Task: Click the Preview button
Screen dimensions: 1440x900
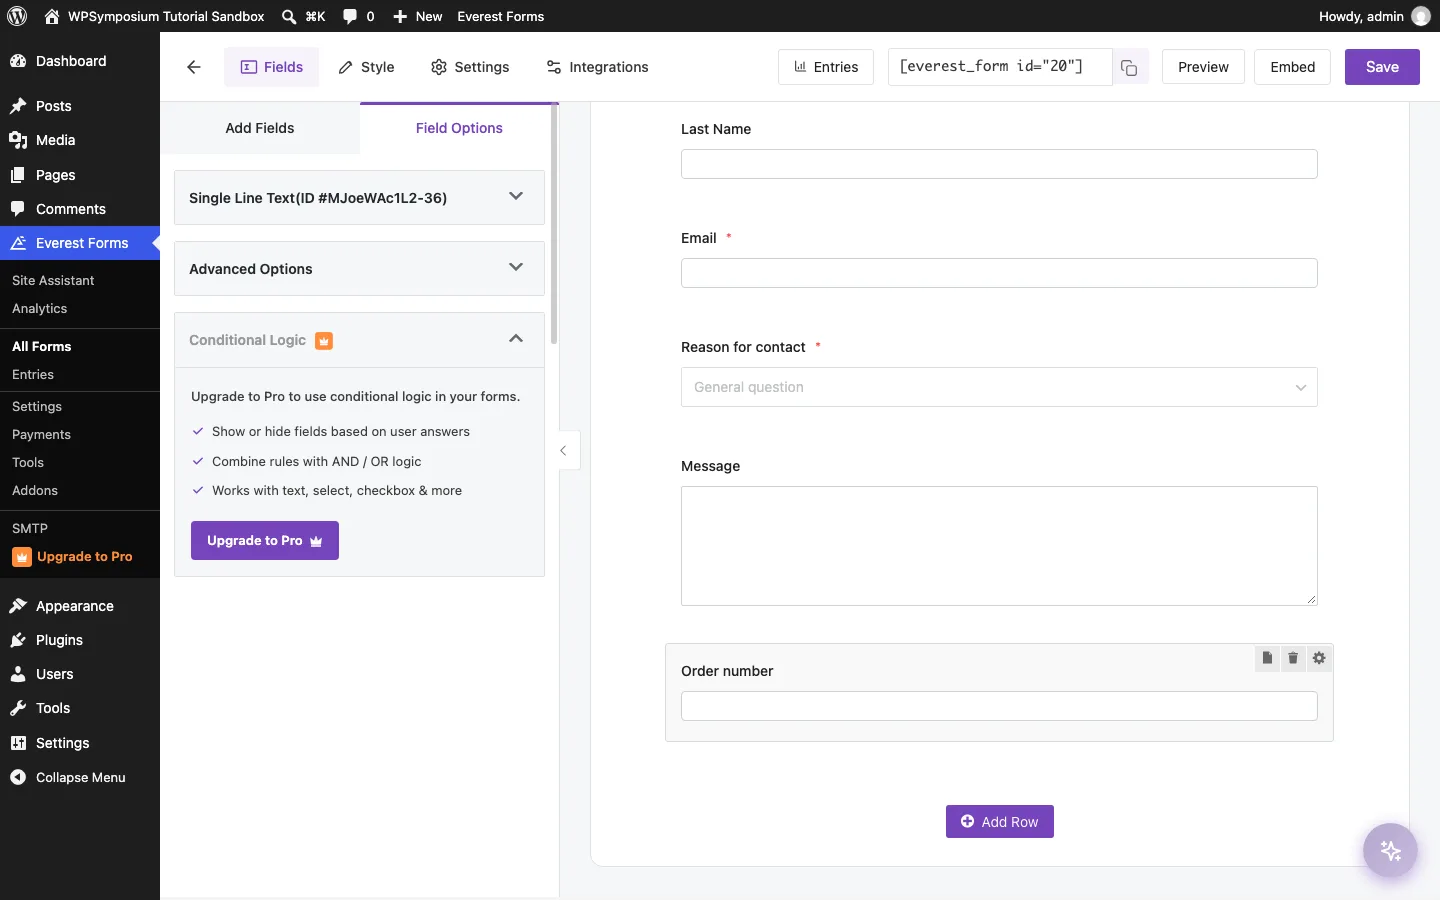Action: pyautogui.click(x=1203, y=67)
